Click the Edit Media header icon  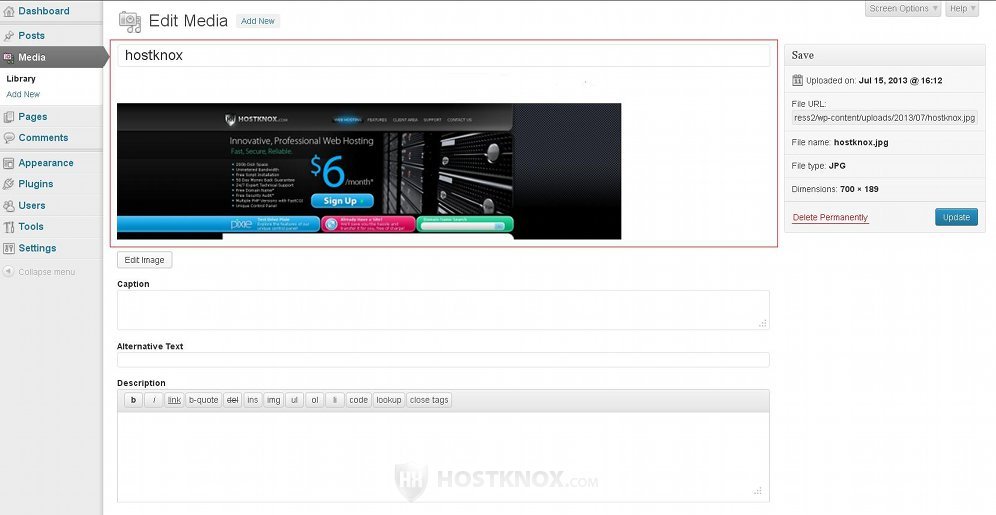(x=130, y=22)
